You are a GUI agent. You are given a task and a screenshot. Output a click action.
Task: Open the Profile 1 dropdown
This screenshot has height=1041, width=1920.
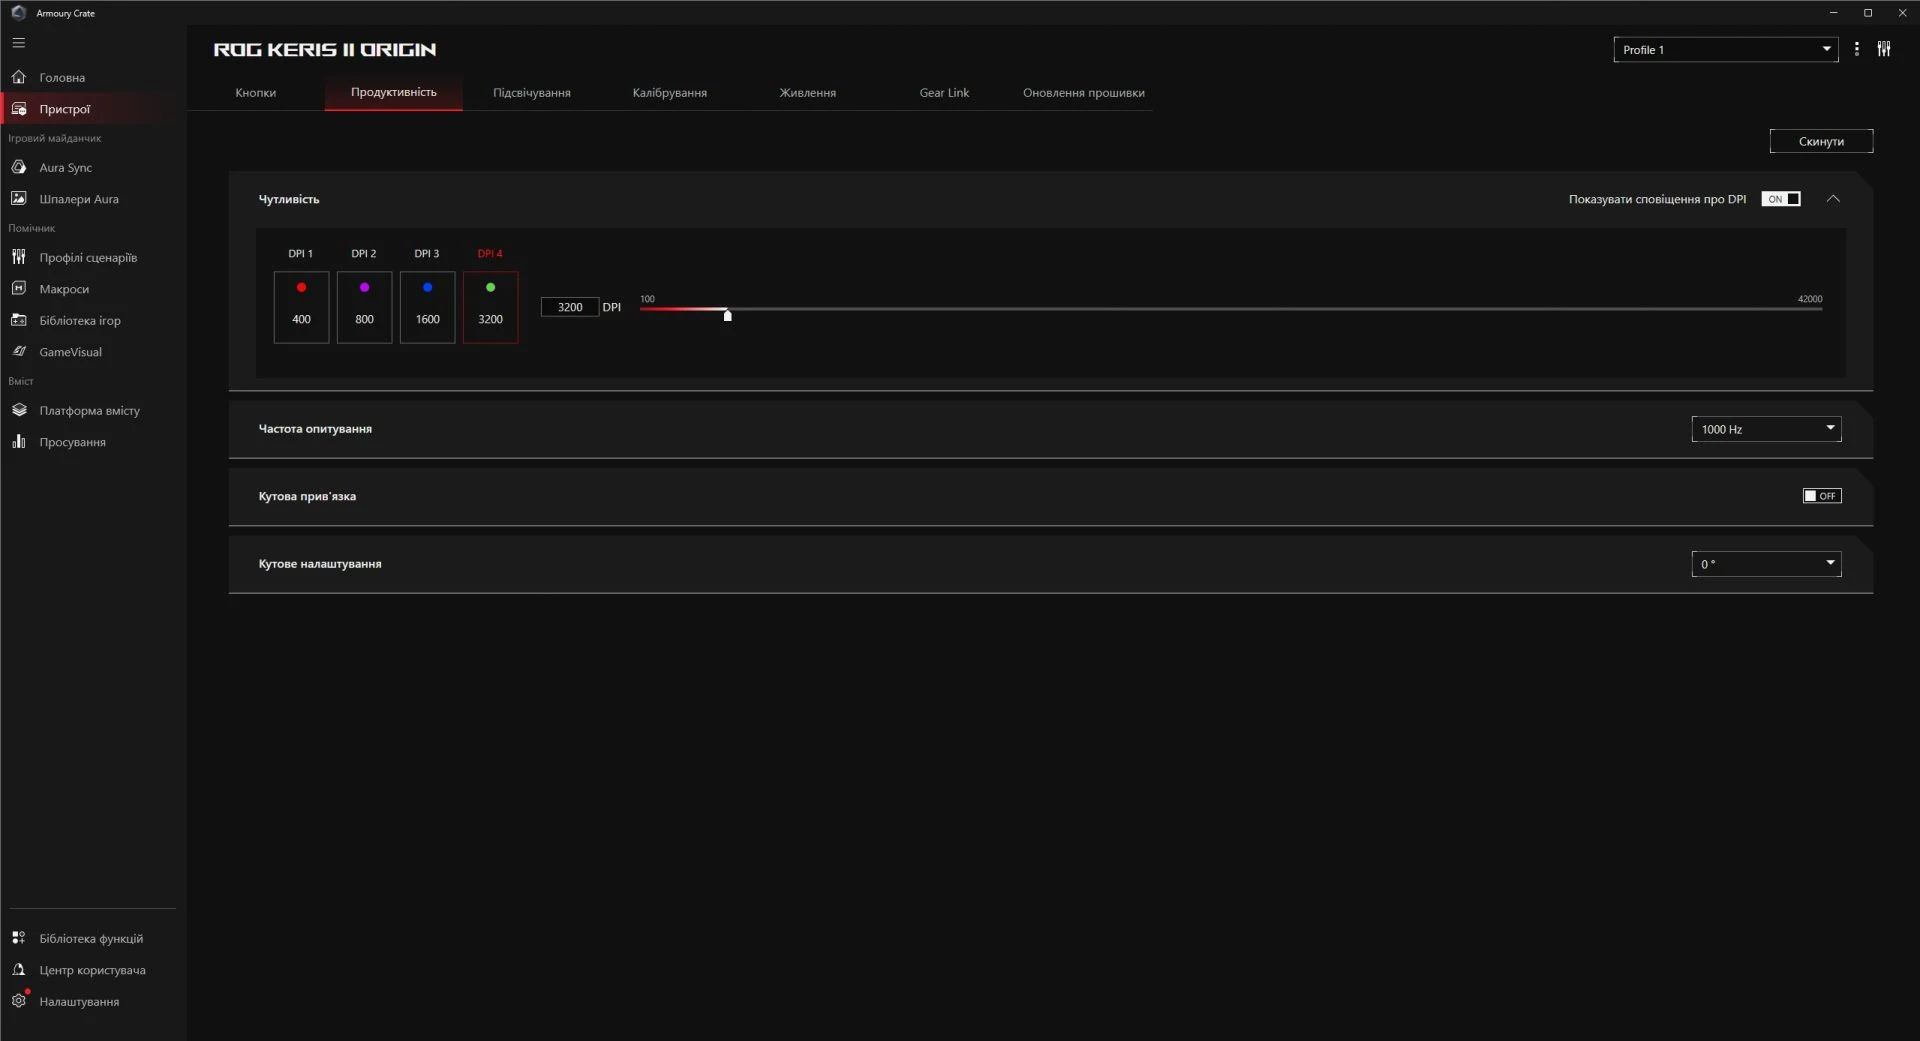pyautogui.click(x=1726, y=49)
